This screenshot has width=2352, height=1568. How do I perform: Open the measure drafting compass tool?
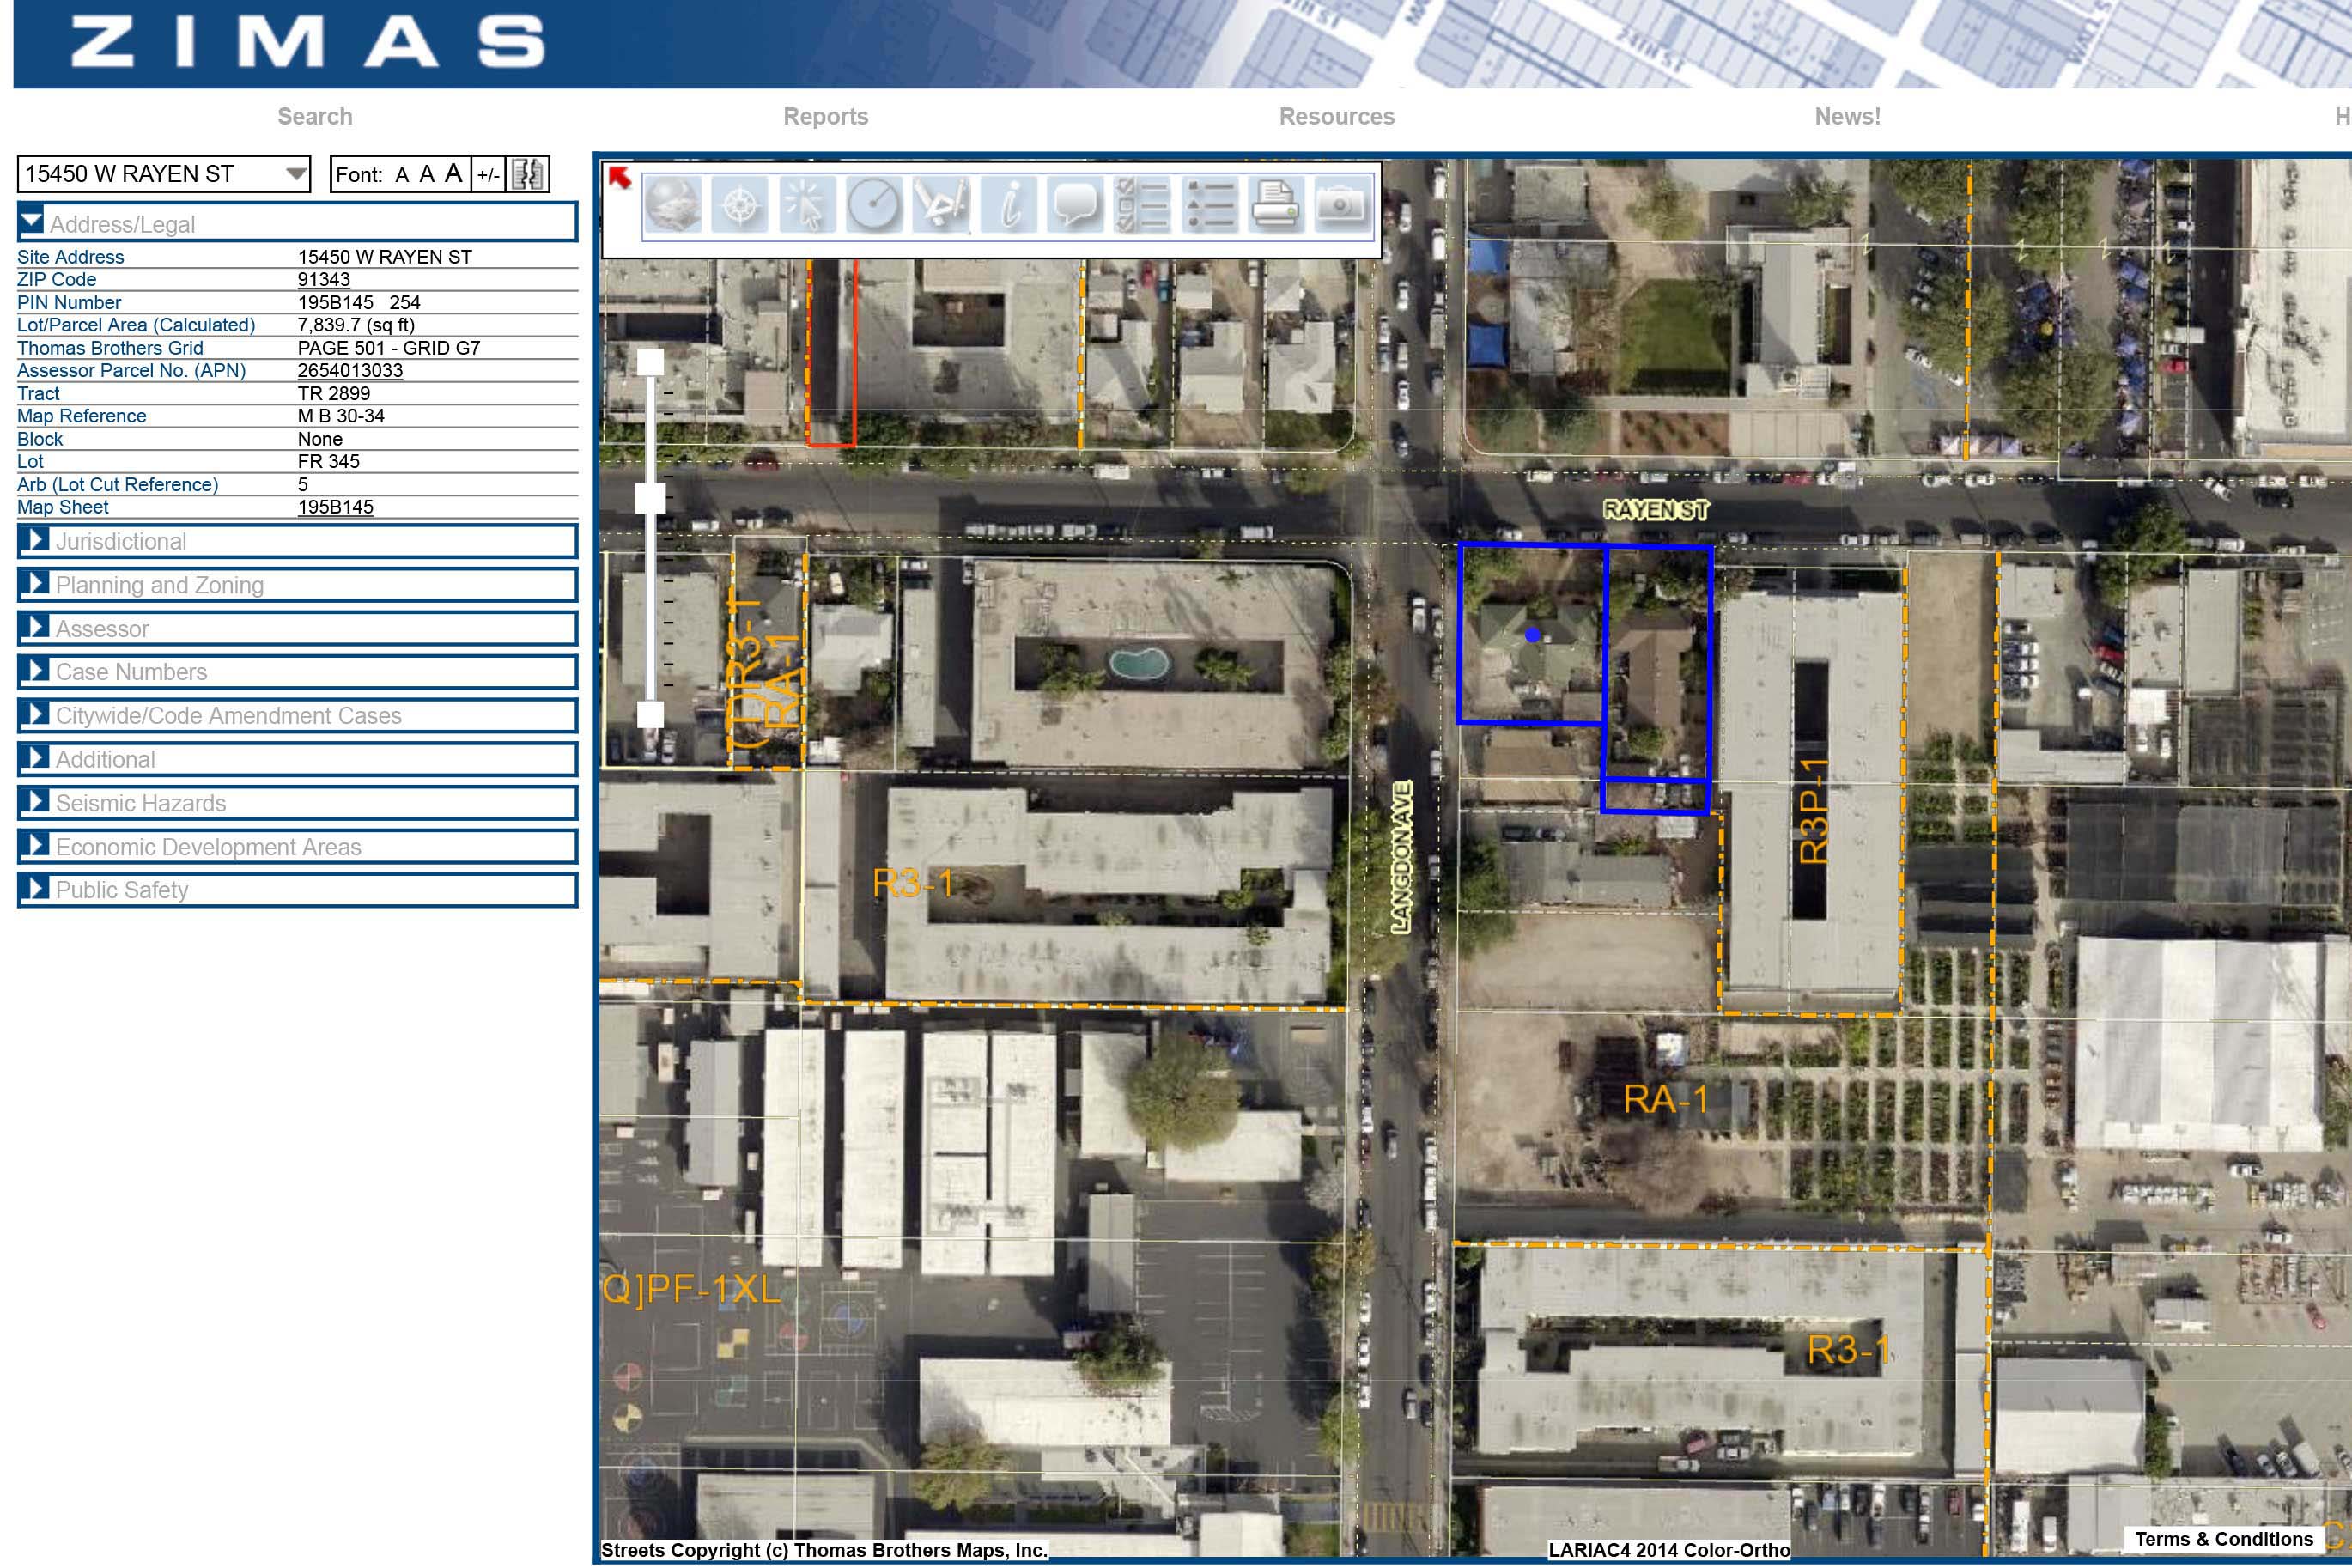pyautogui.click(x=941, y=206)
